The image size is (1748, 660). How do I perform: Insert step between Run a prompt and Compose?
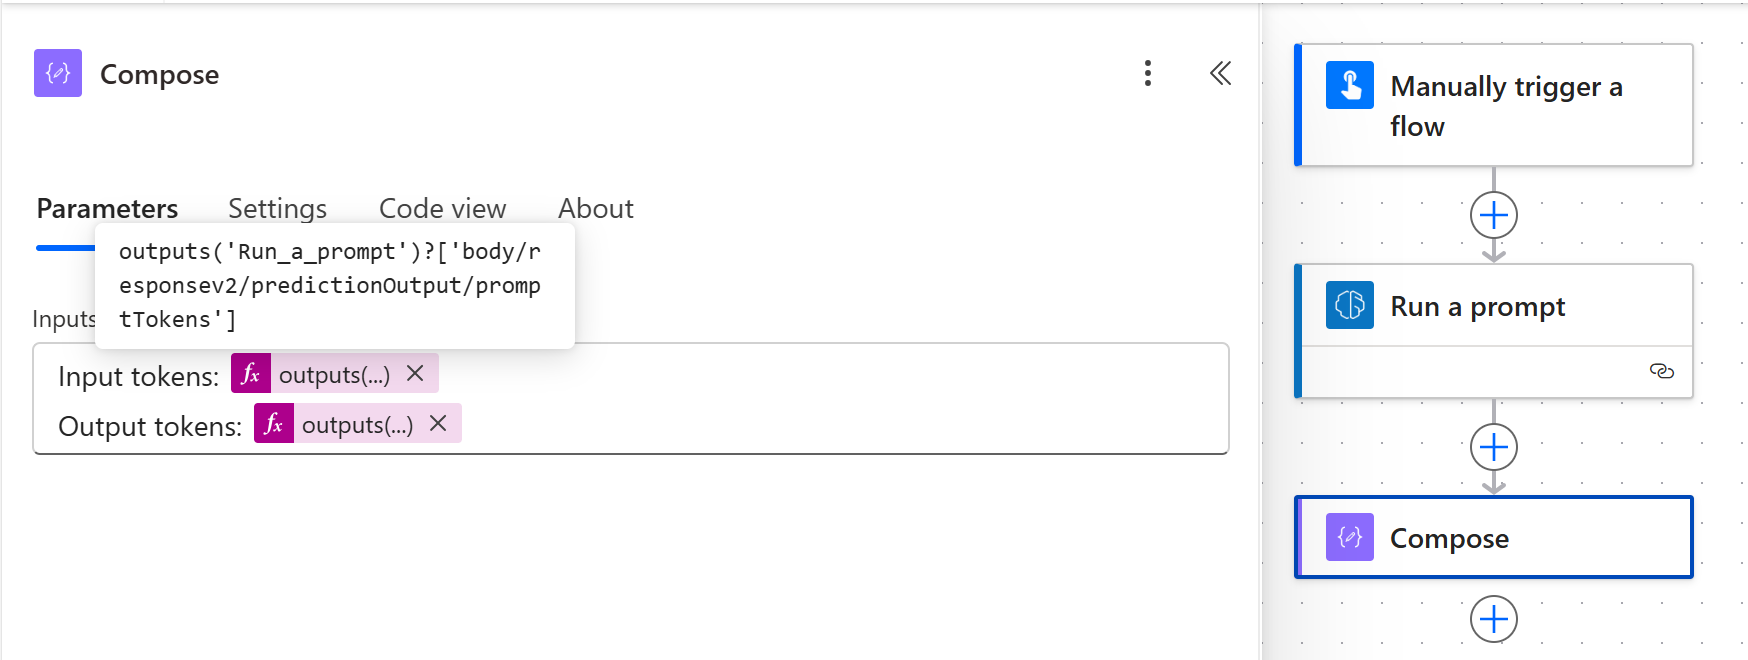pyautogui.click(x=1494, y=447)
